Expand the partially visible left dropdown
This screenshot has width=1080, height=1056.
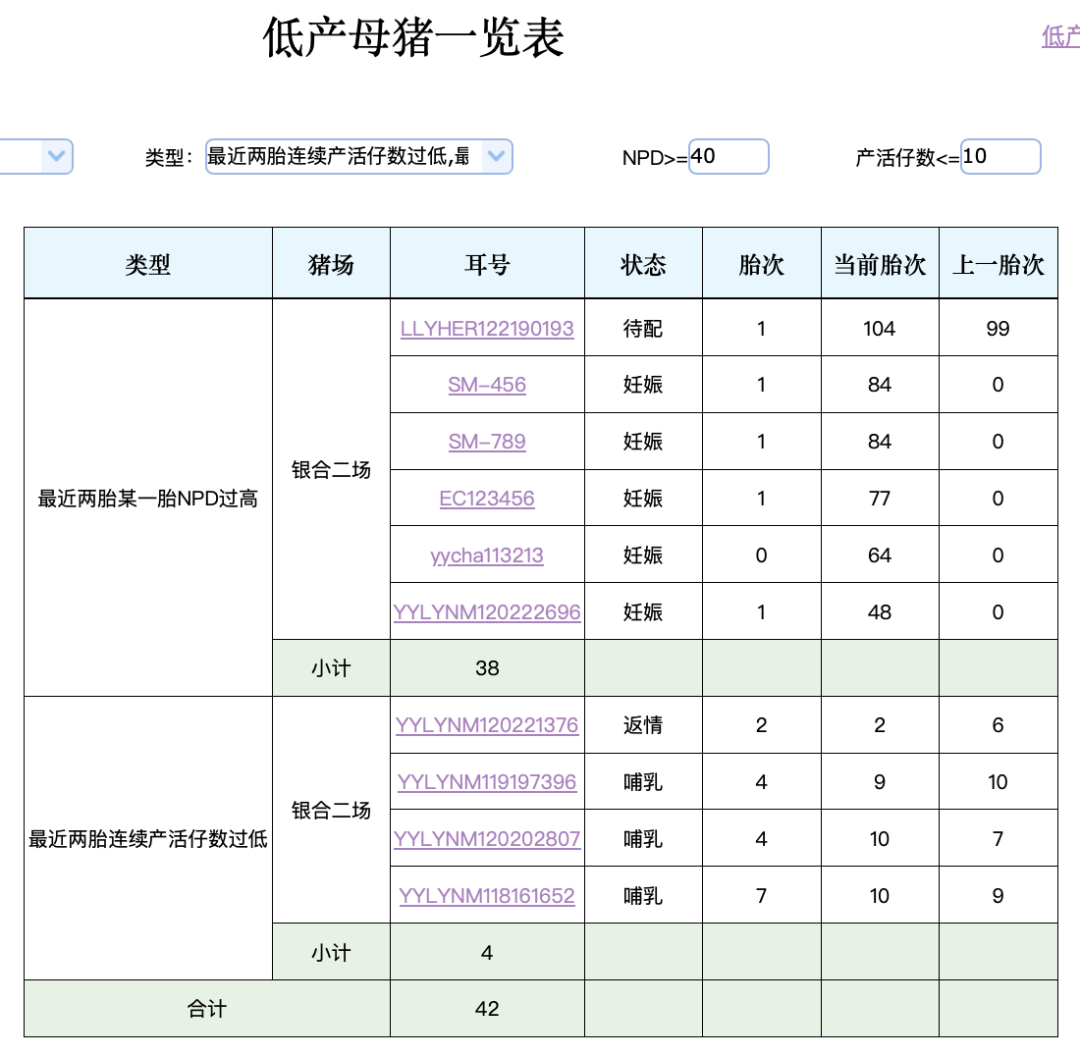[56, 157]
